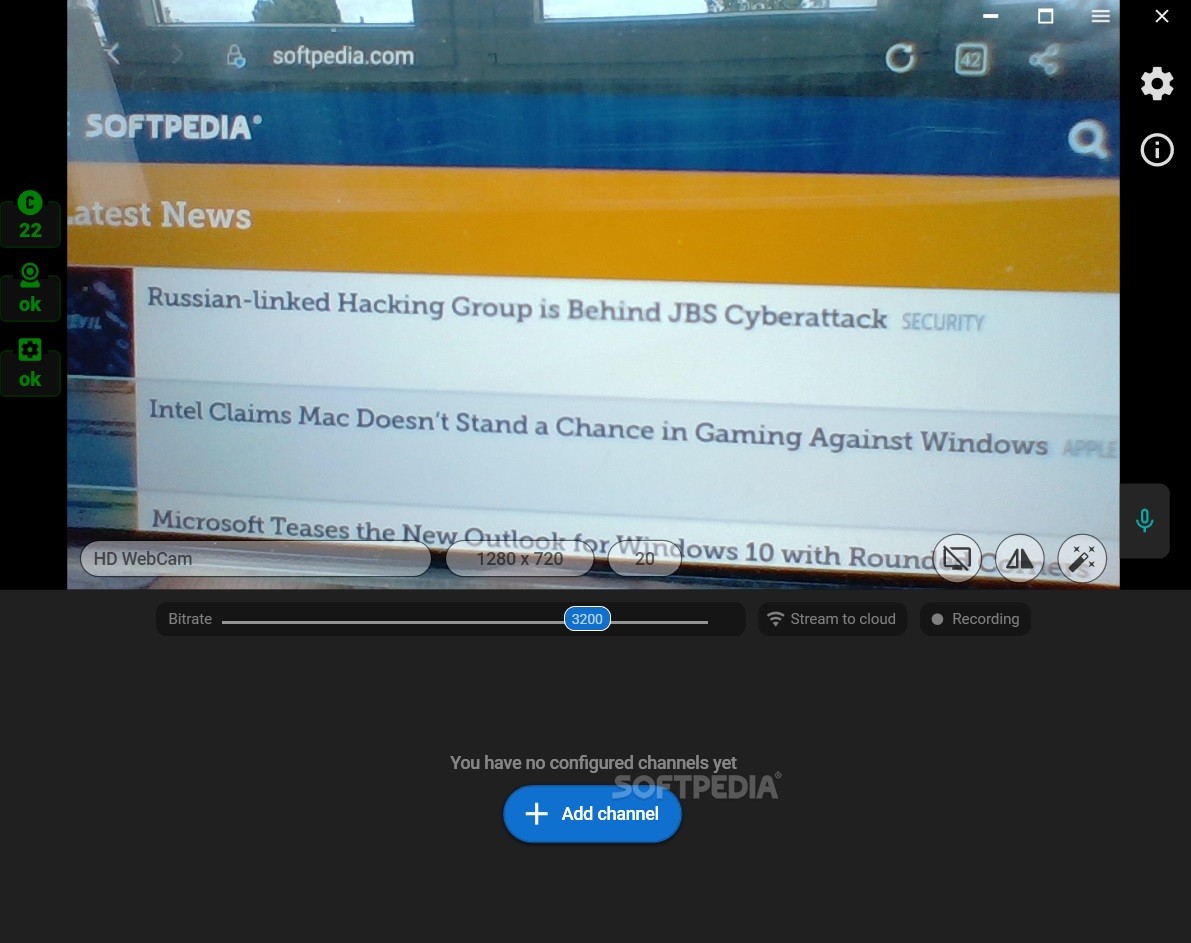Toggle the Recording button
The width and height of the screenshot is (1191, 943).
[975, 619]
